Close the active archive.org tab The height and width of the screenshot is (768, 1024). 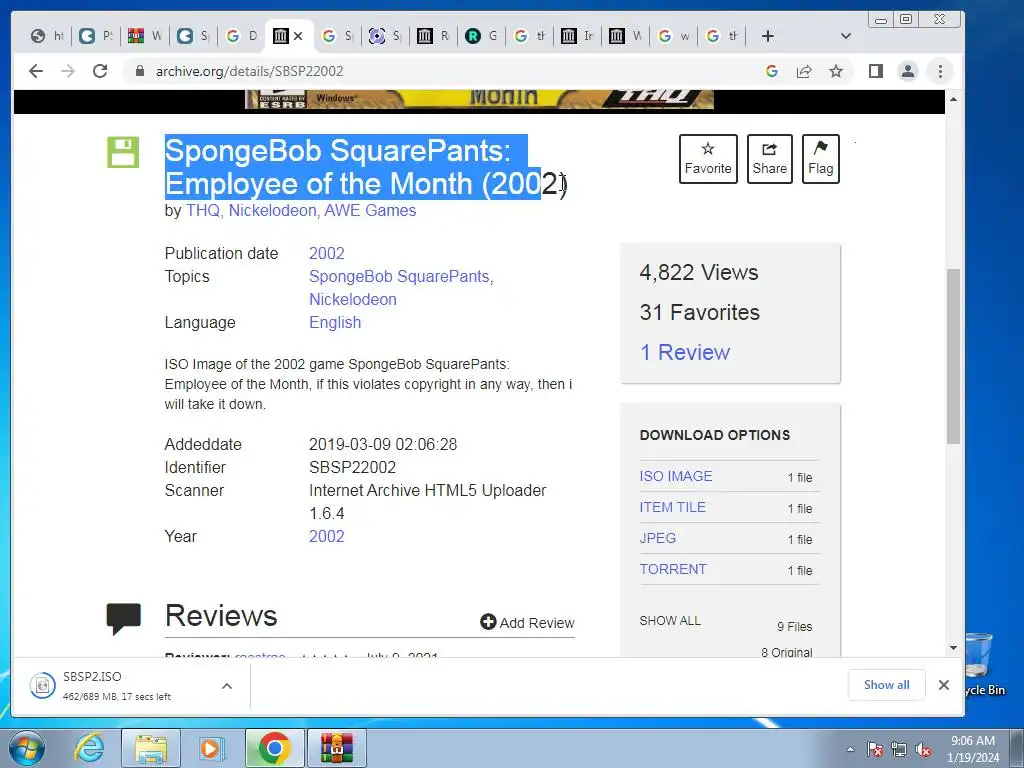pyautogui.click(x=298, y=36)
